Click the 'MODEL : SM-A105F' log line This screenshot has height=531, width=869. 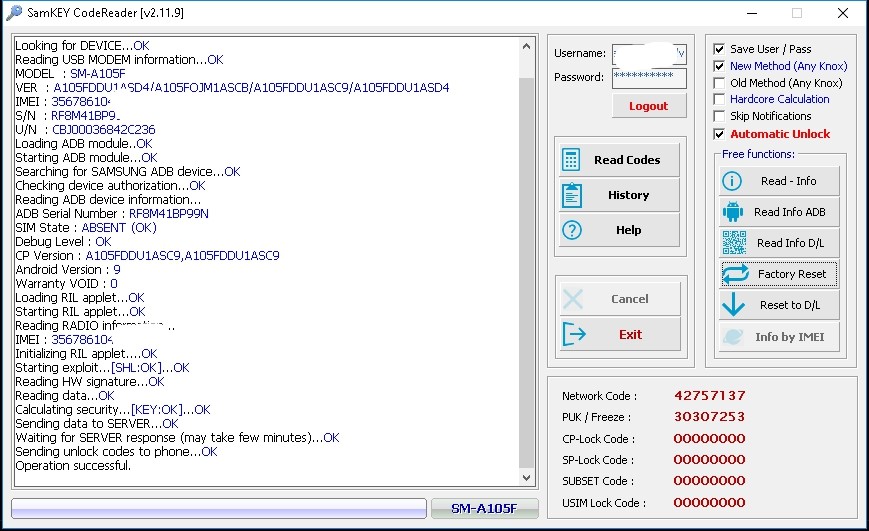pyautogui.click(x=70, y=74)
